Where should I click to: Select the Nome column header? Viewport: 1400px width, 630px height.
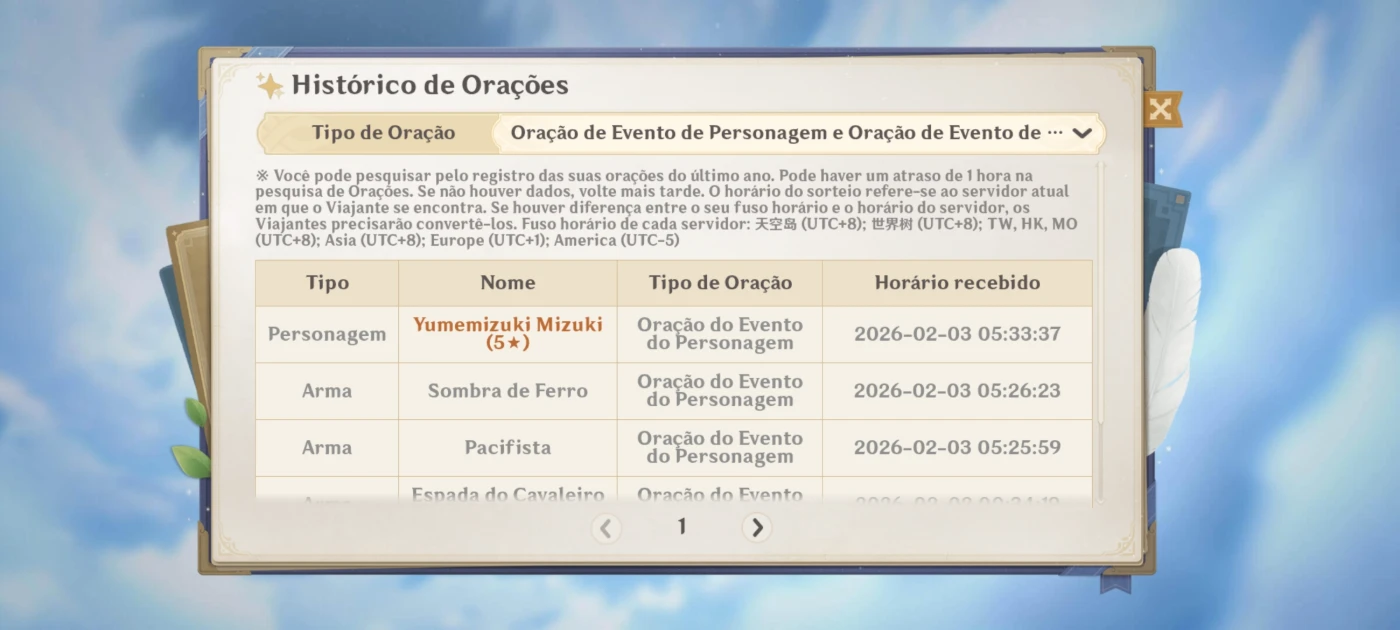click(x=507, y=283)
